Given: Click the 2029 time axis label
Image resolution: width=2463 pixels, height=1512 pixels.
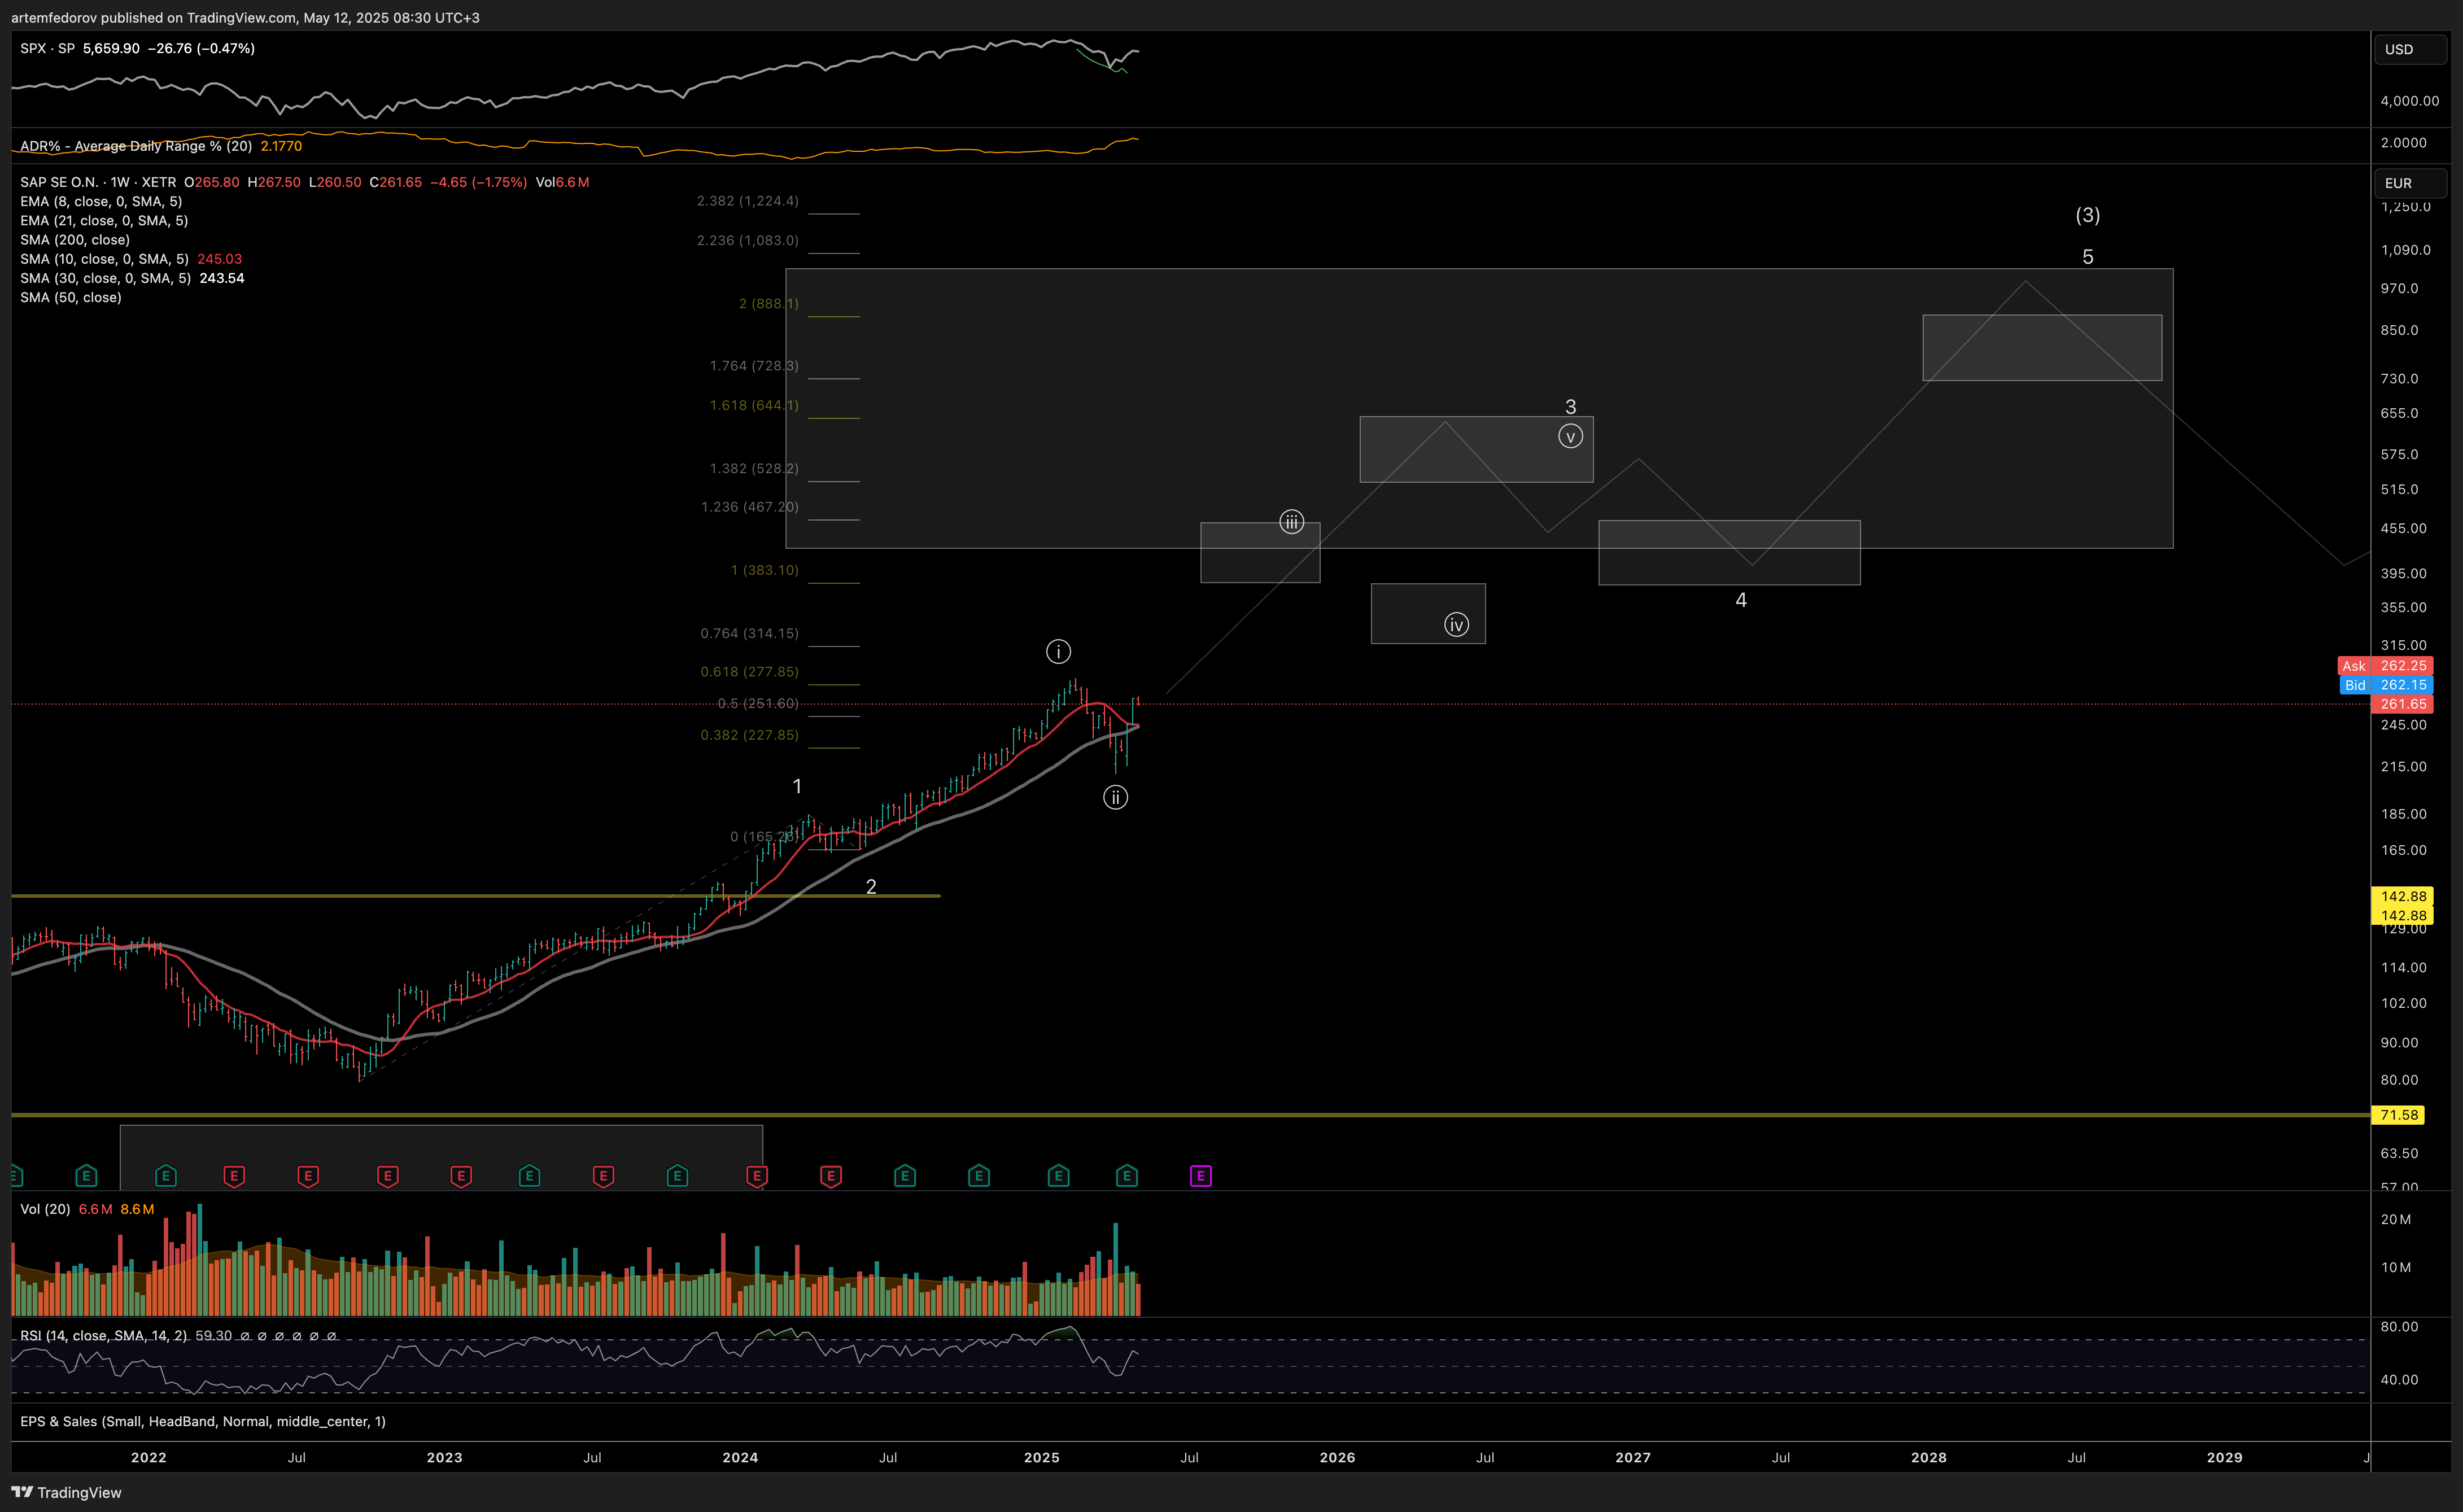Looking at the screenshot, I should pyautogui.click(x=2225, y=1457).
